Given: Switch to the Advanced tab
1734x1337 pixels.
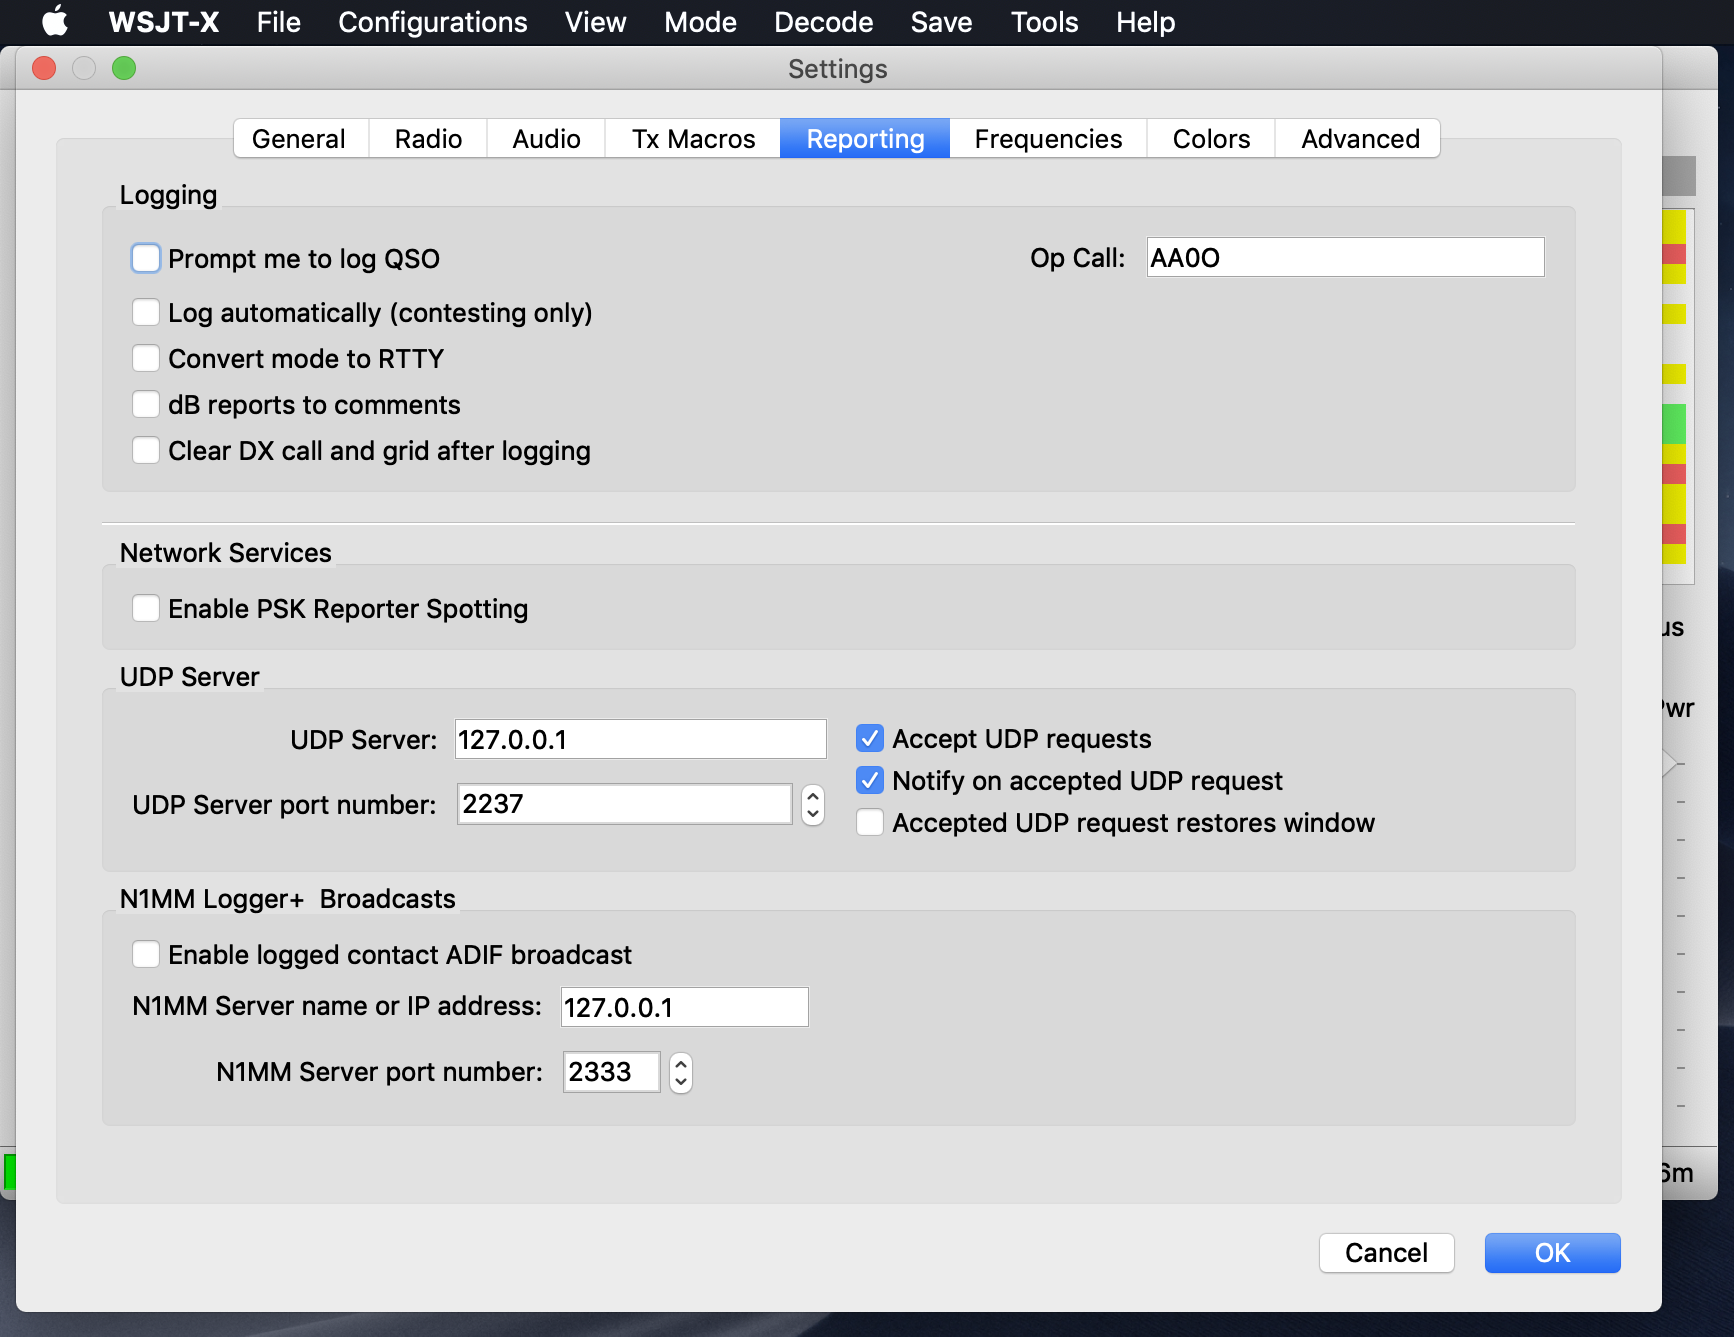Looking at the screenshot, I should (x=1359, y=139).
